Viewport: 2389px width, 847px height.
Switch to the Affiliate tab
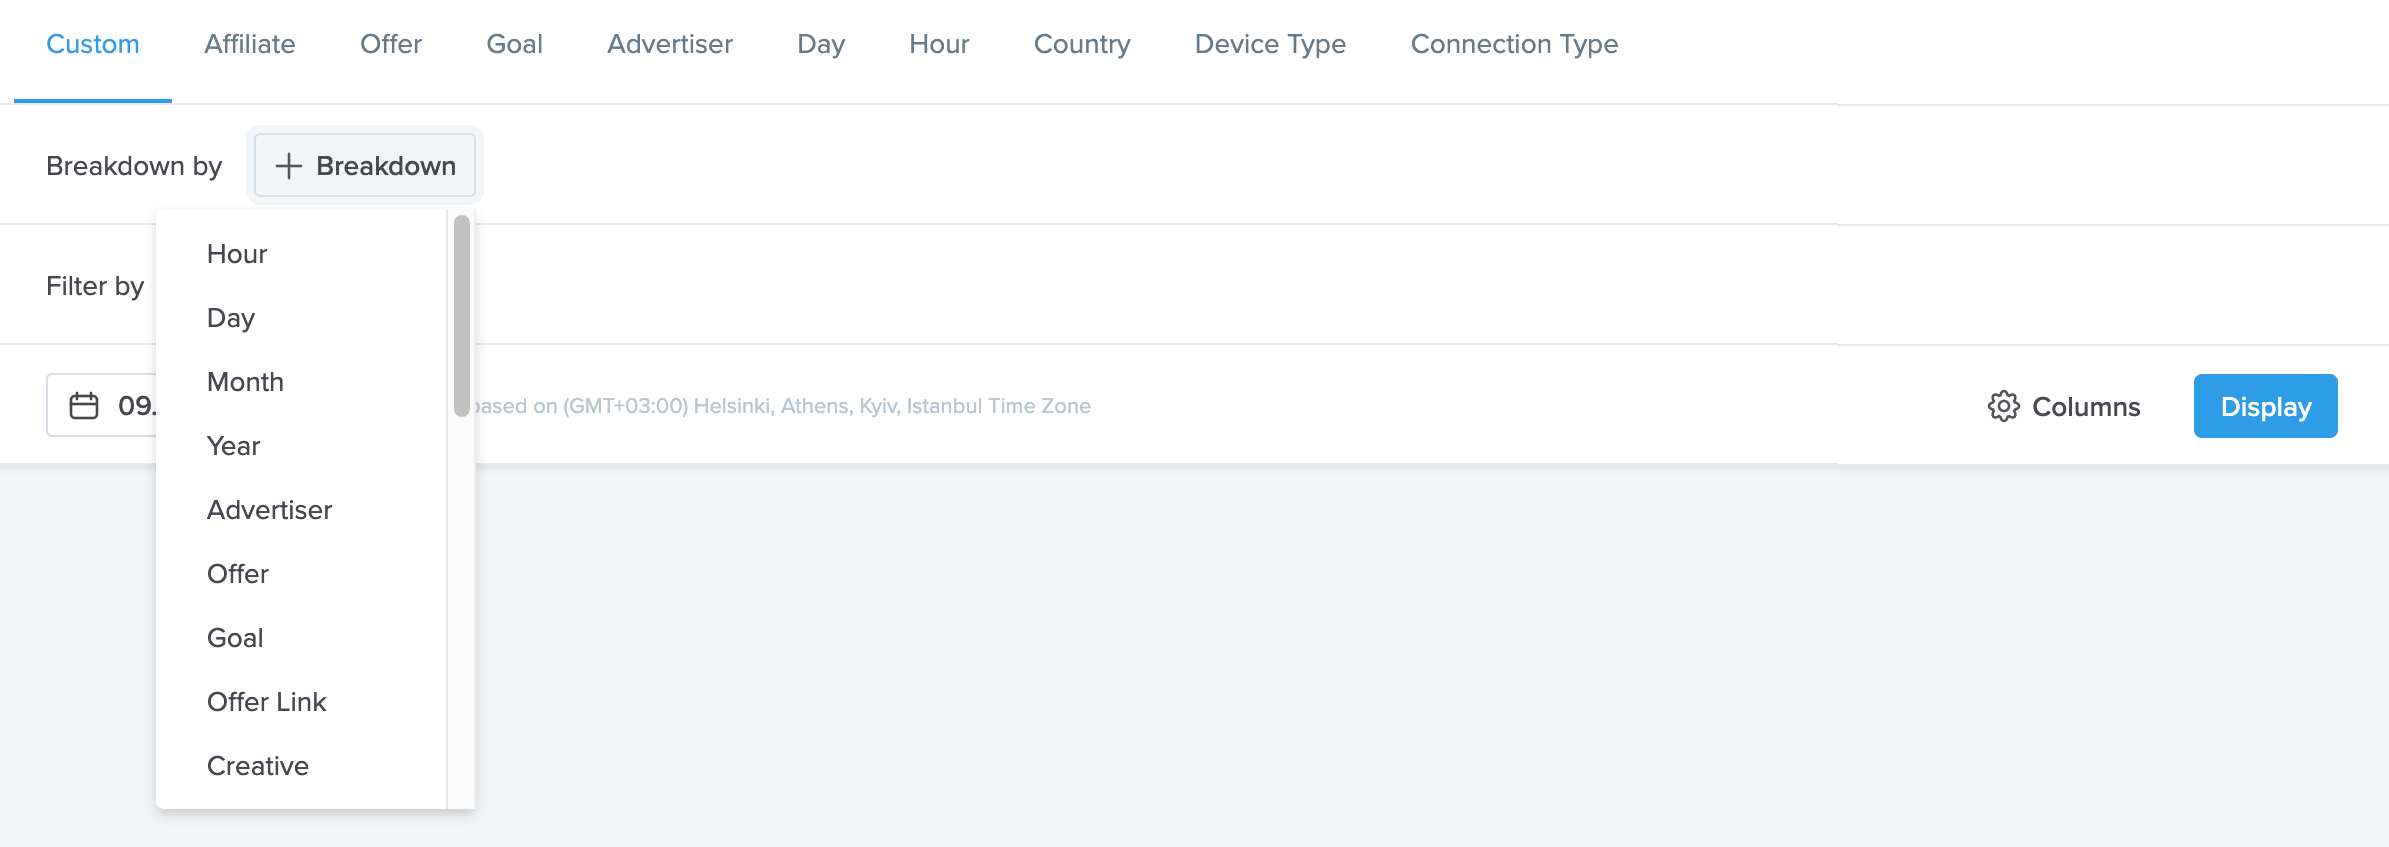point(249,44)
